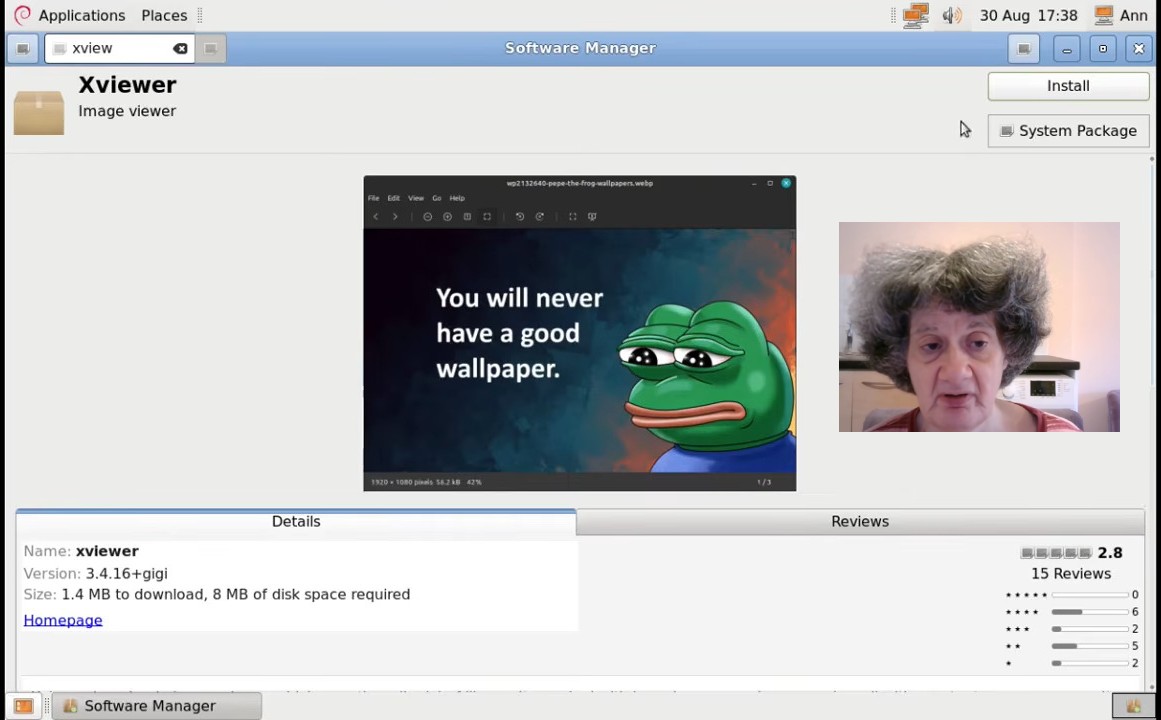Select the Details tab
The height and width of the screenshot is (720, 1161).
[x=295, y=521]
